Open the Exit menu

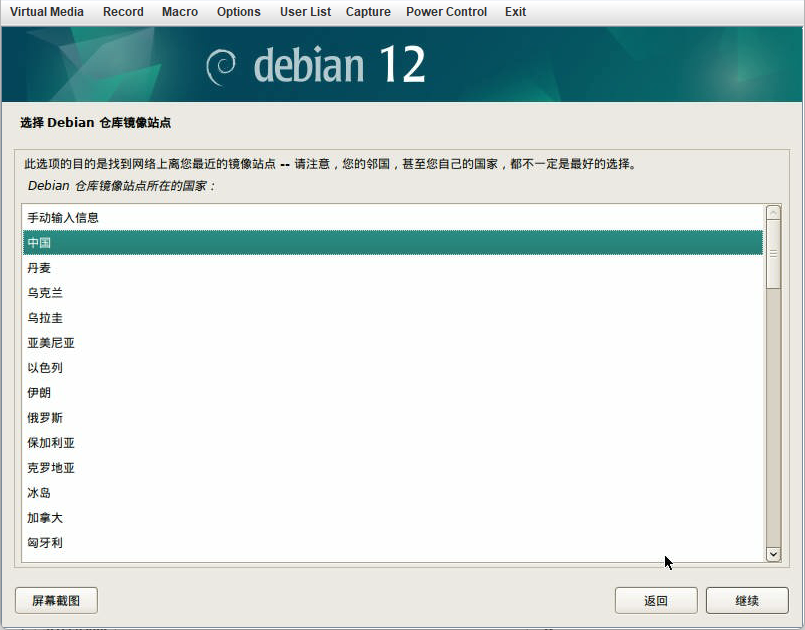tap(515, 12)
